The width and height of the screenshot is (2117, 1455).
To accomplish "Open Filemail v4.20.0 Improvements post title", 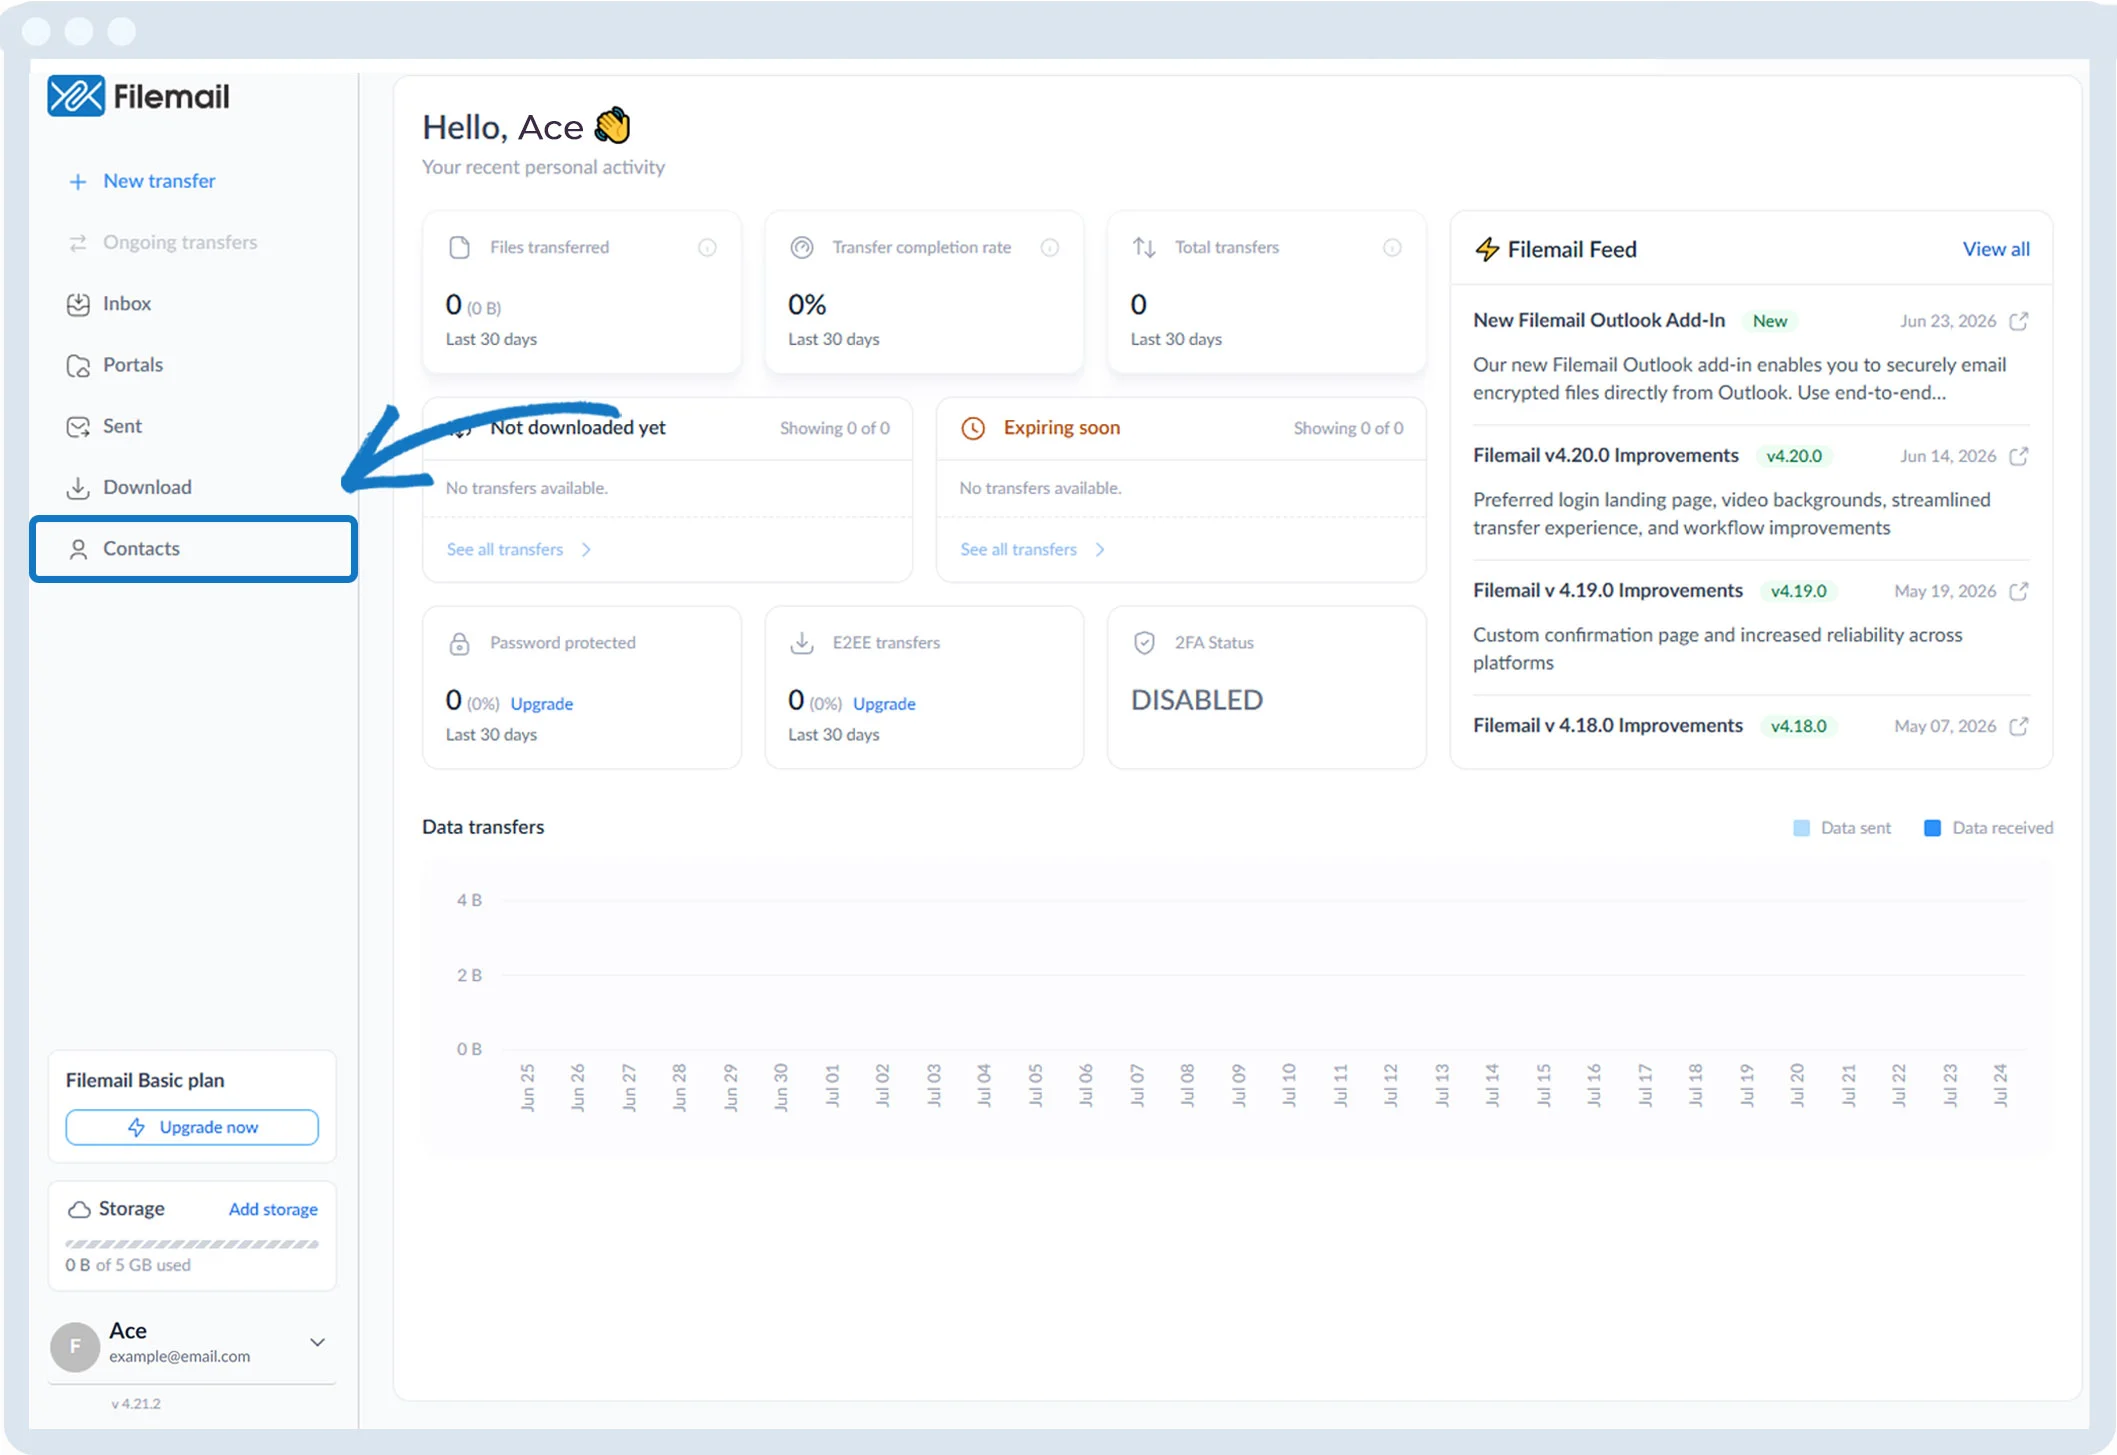I will (1606, 455).
